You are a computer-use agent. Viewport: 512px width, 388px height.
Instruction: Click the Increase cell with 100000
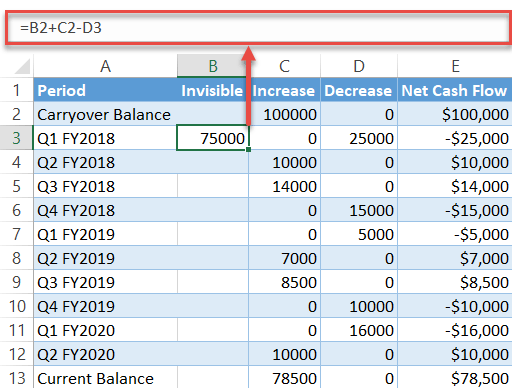(x=284, y=114)
